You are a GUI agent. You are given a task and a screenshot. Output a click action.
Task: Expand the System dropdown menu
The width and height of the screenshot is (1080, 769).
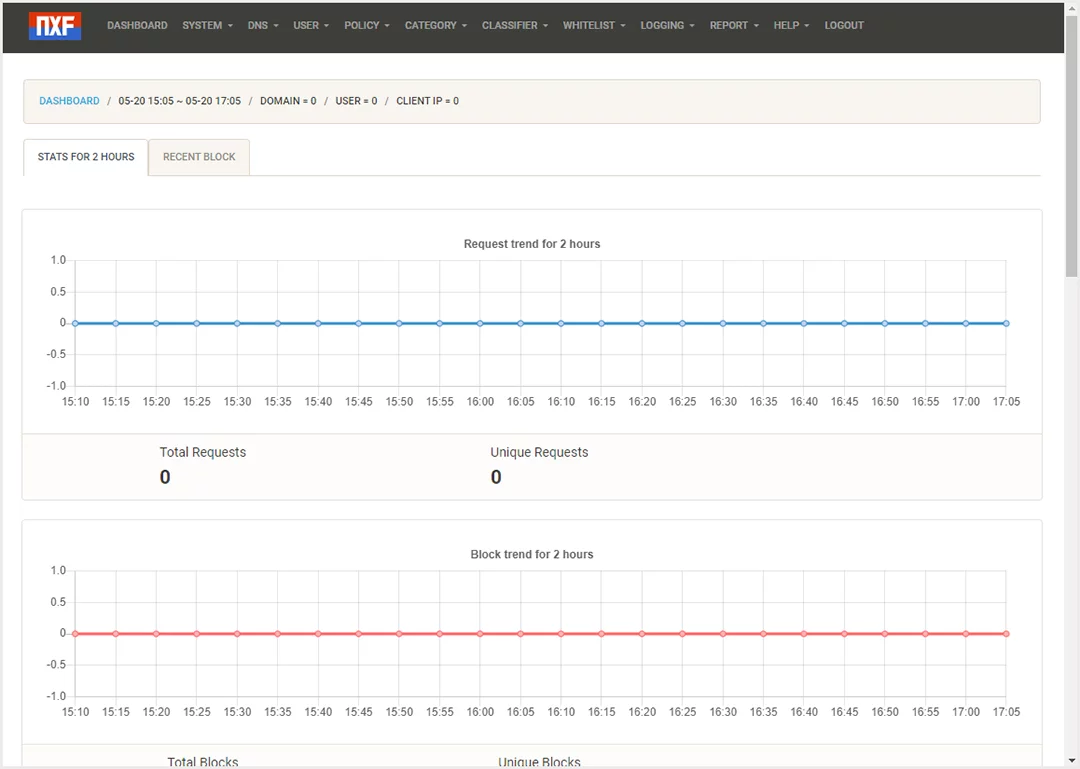click(207, 26)
